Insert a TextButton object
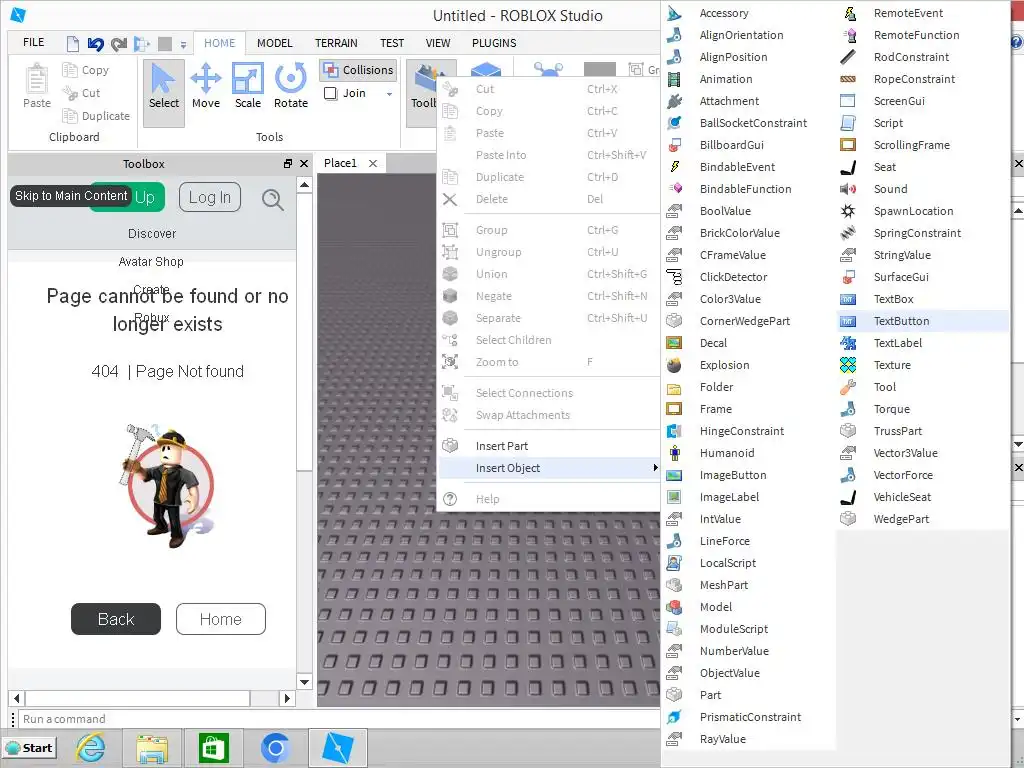1024x768 pixels. (923, 321)
